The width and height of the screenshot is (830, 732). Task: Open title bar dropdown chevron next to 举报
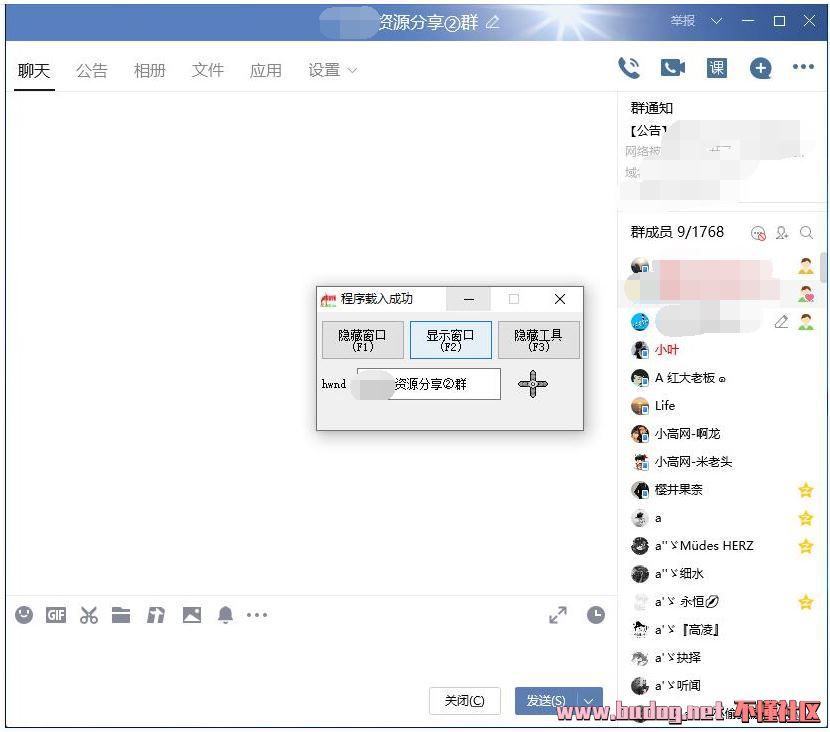pyautogui.click(x=716, y=21)
